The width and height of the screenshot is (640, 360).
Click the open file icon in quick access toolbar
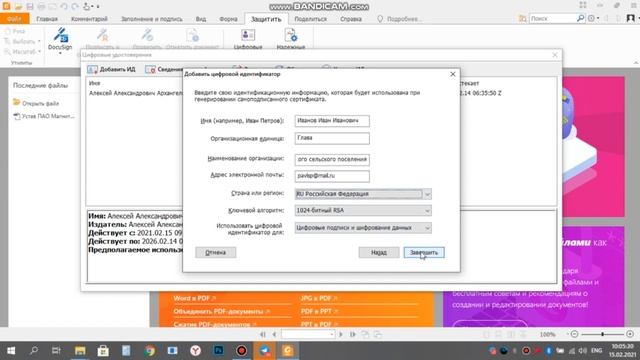tap(18, 6)
